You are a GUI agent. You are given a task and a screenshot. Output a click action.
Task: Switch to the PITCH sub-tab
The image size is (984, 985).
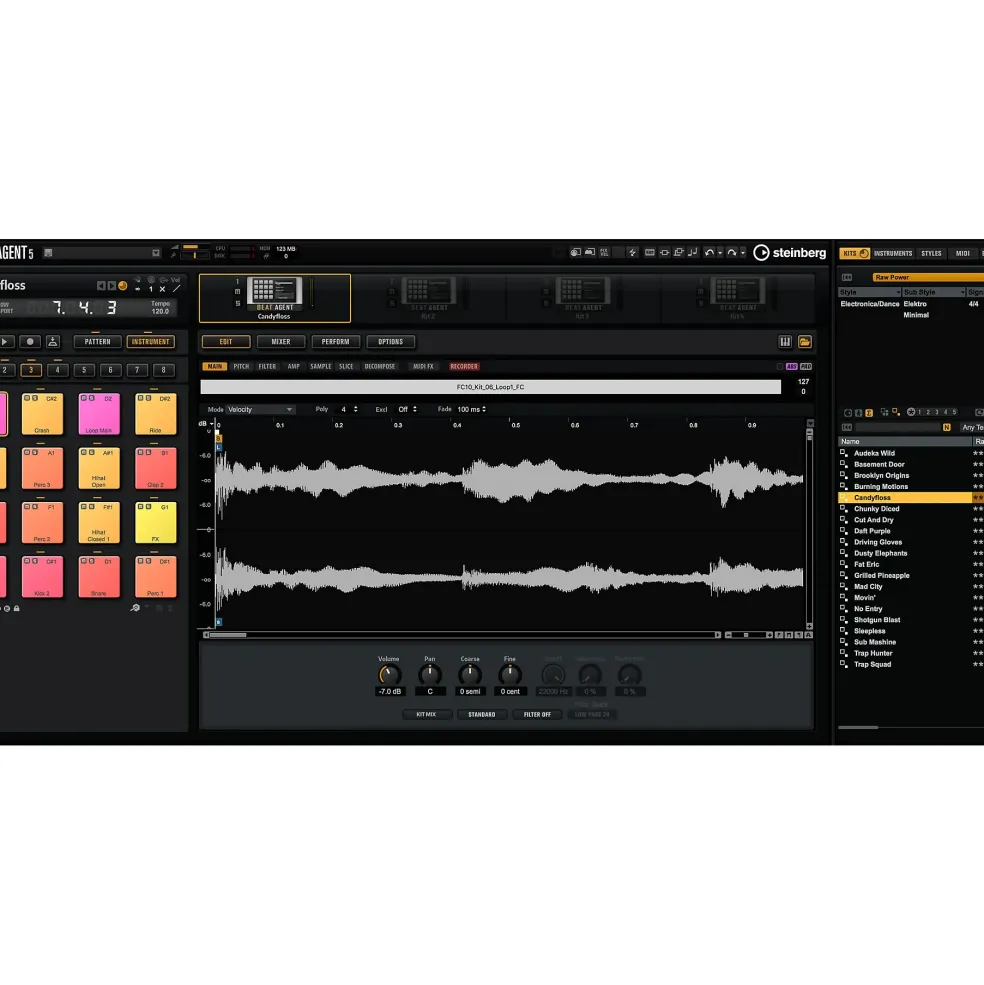(x=241, y=366)
